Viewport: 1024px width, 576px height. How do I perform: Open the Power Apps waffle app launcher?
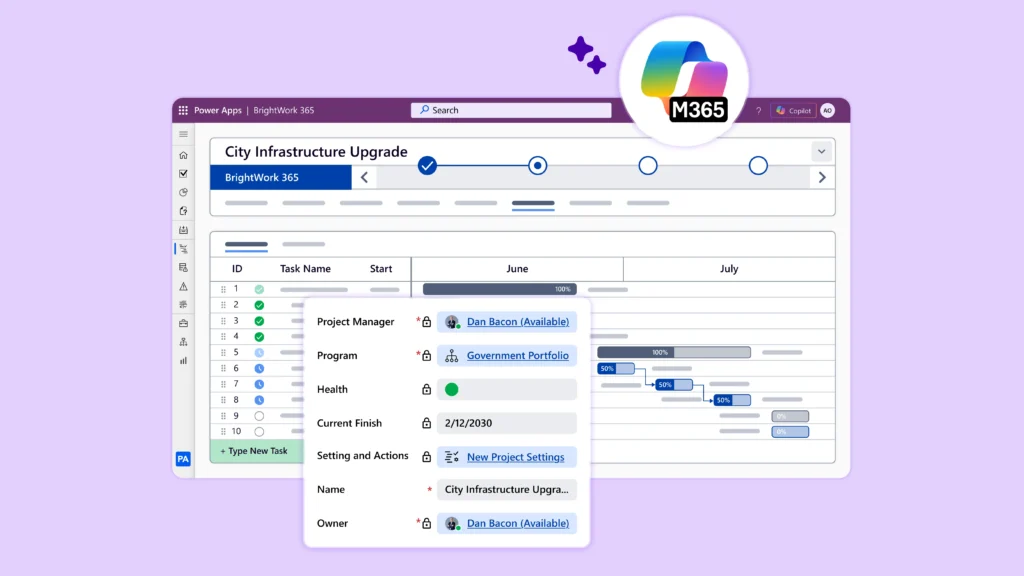point(183,110)
